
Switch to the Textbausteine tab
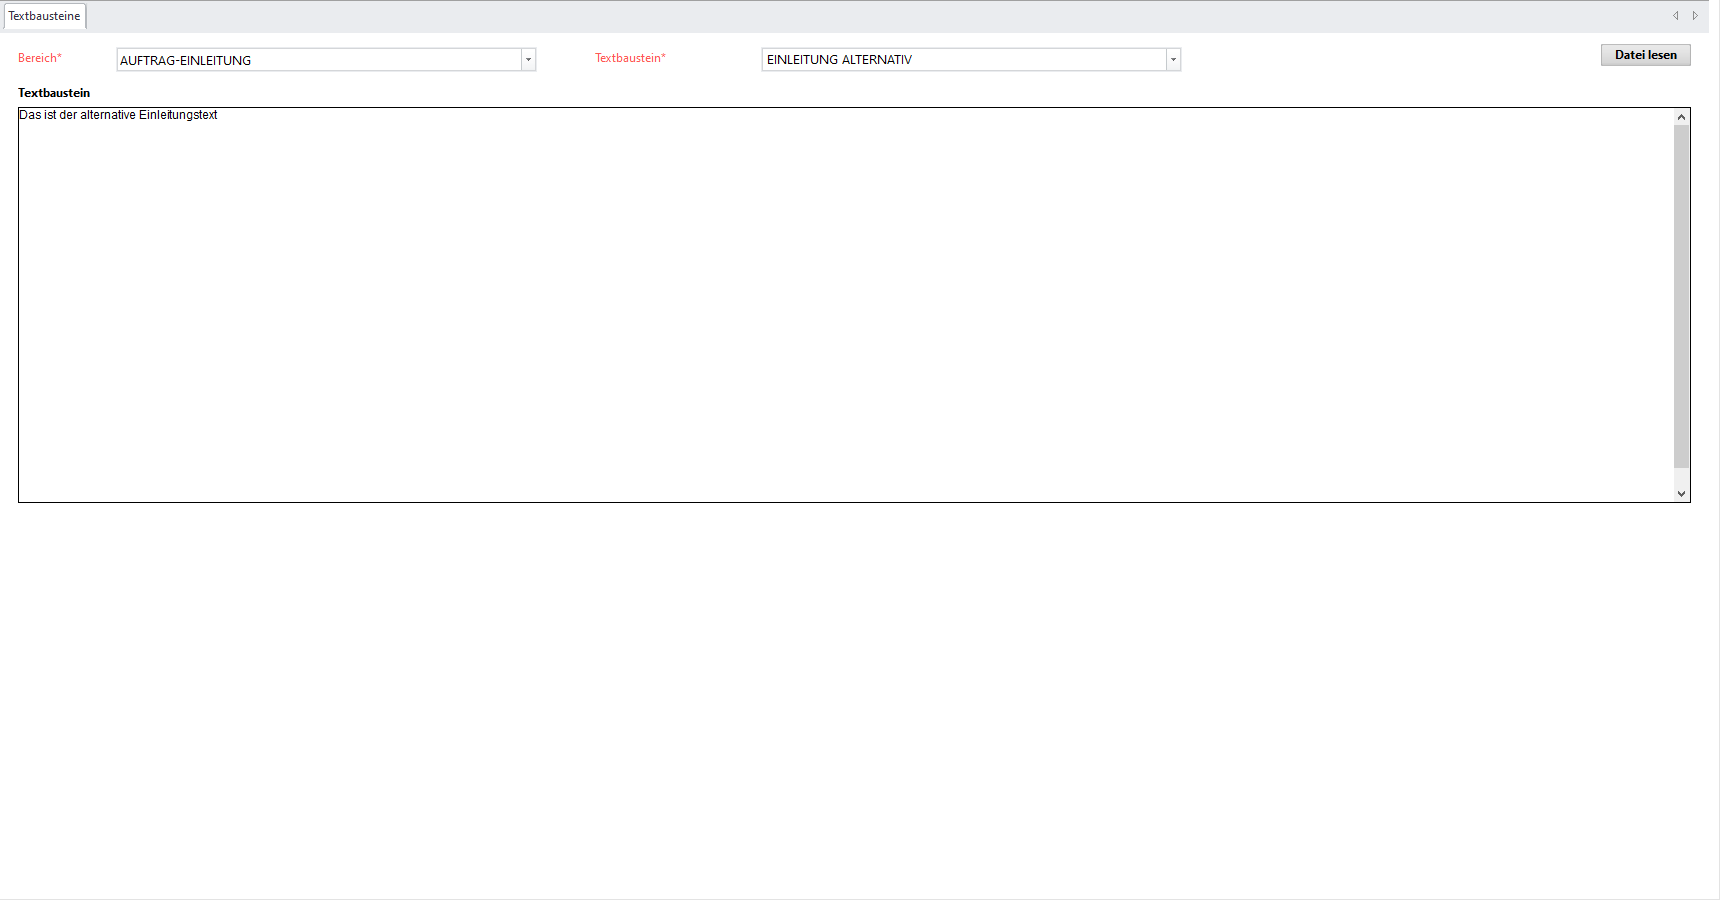pos(44,16)
